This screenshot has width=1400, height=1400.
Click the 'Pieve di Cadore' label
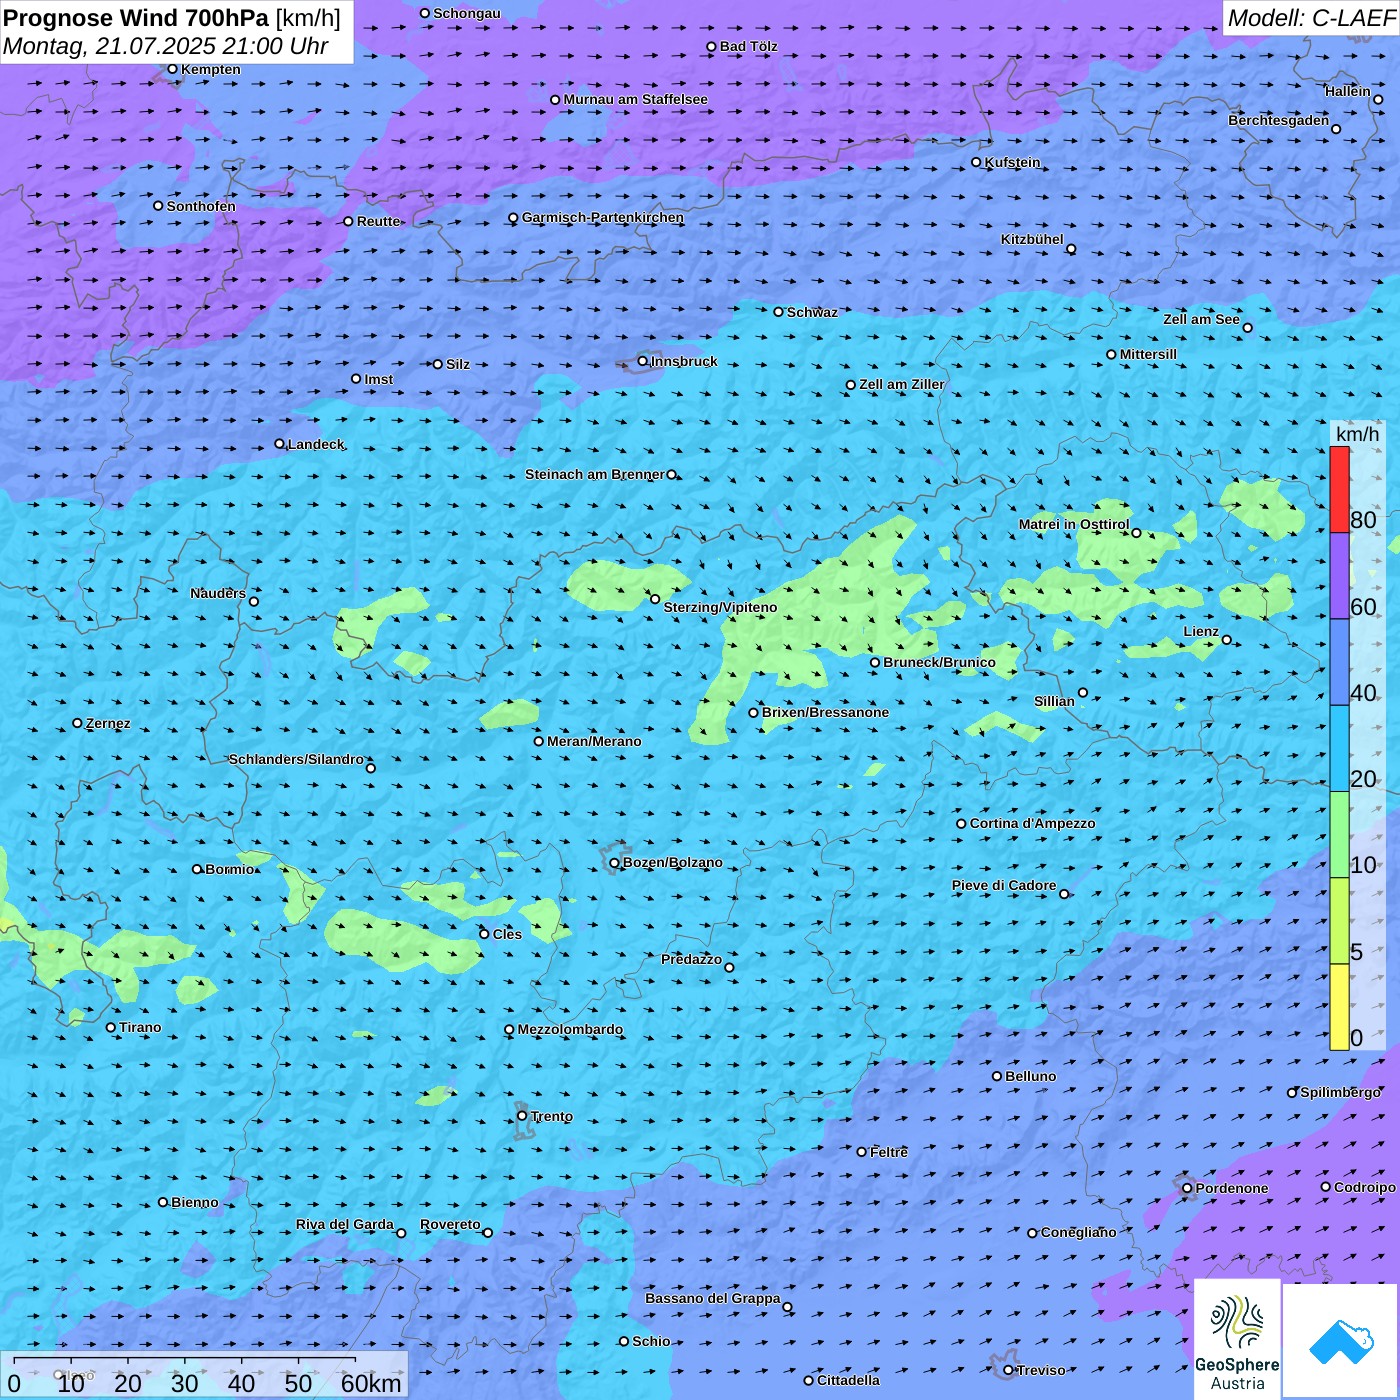(1004, 885)
